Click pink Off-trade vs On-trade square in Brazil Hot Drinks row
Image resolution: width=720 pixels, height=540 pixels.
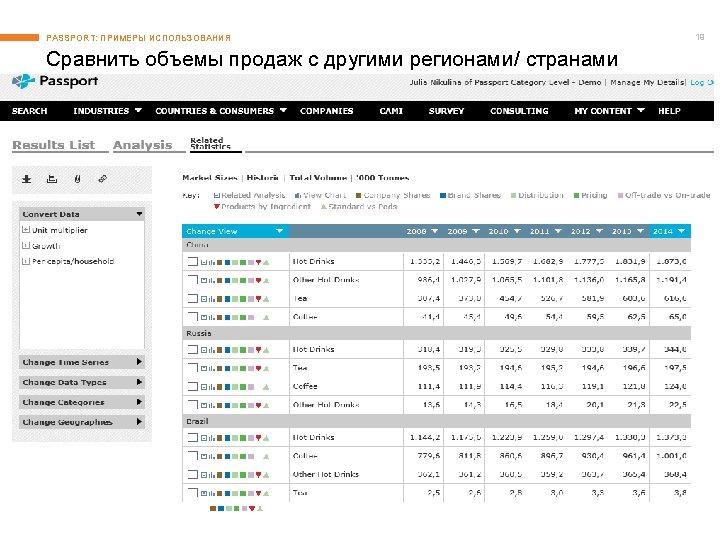(251, 438)
